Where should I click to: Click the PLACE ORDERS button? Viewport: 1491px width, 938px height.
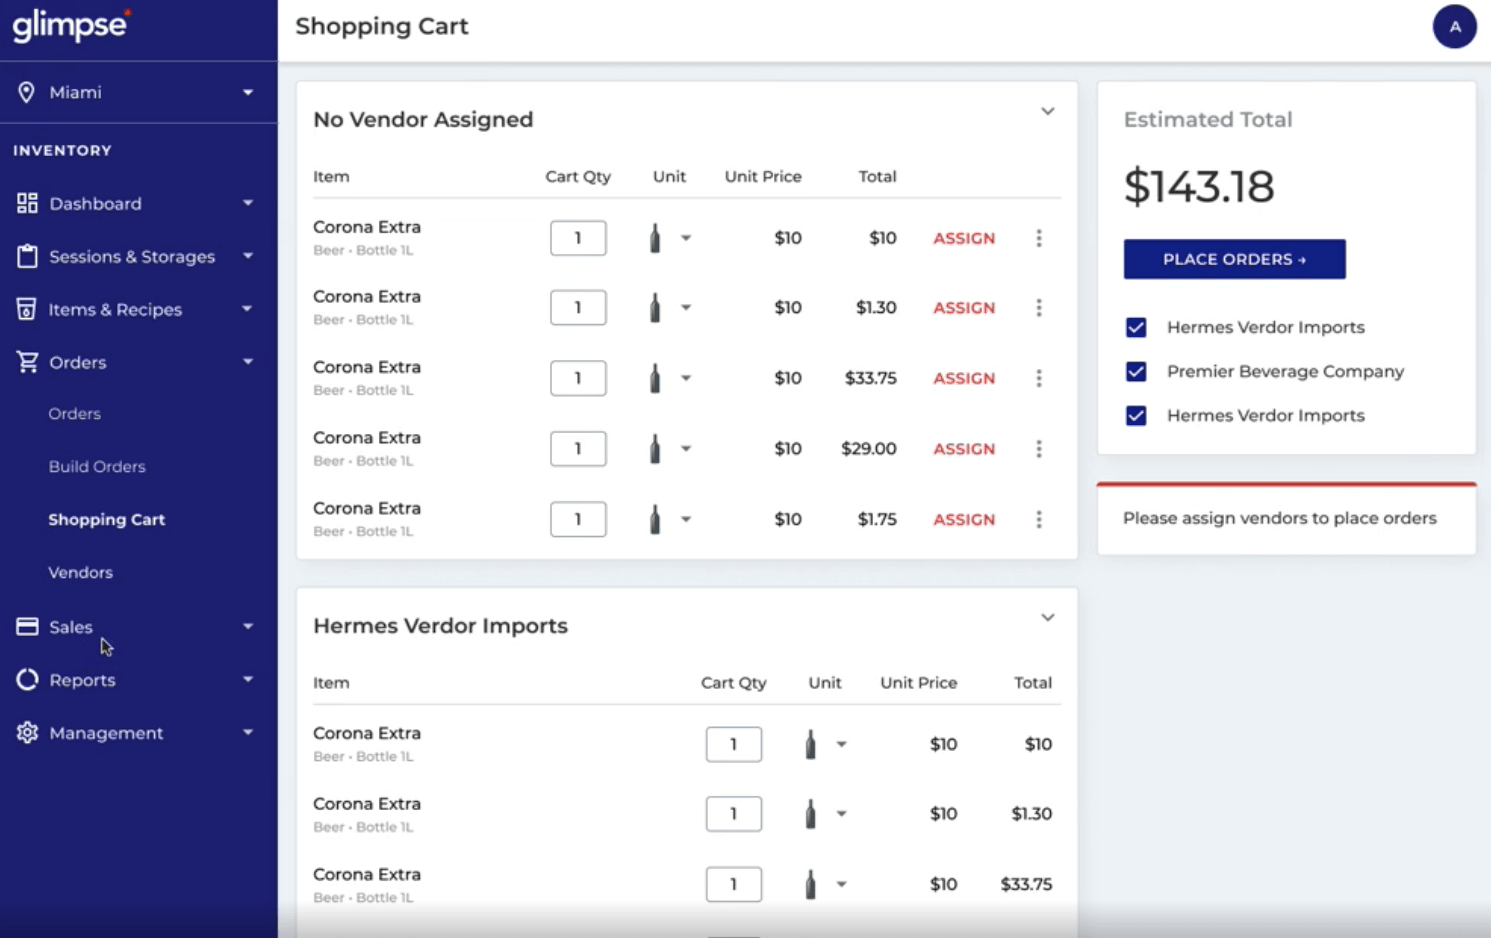coord(1234,259)
